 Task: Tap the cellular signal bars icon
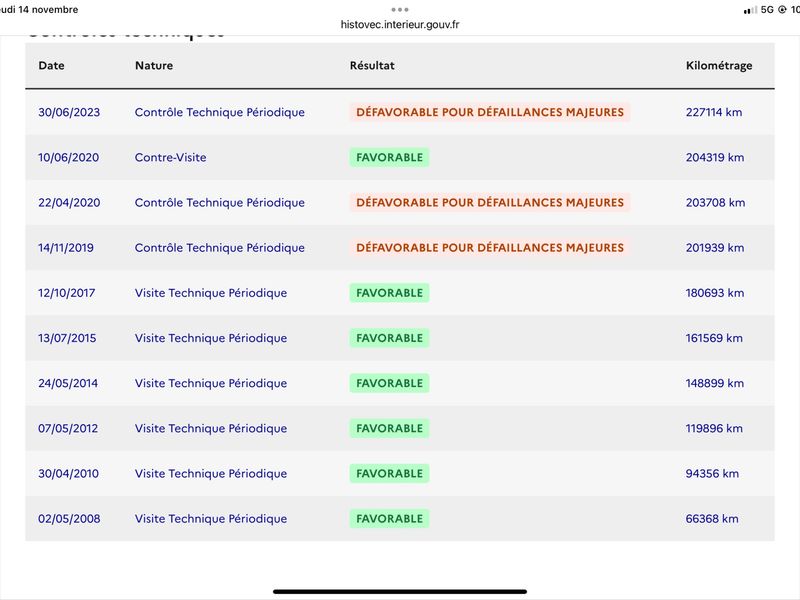pyautogui.click(x=751, y=10)
